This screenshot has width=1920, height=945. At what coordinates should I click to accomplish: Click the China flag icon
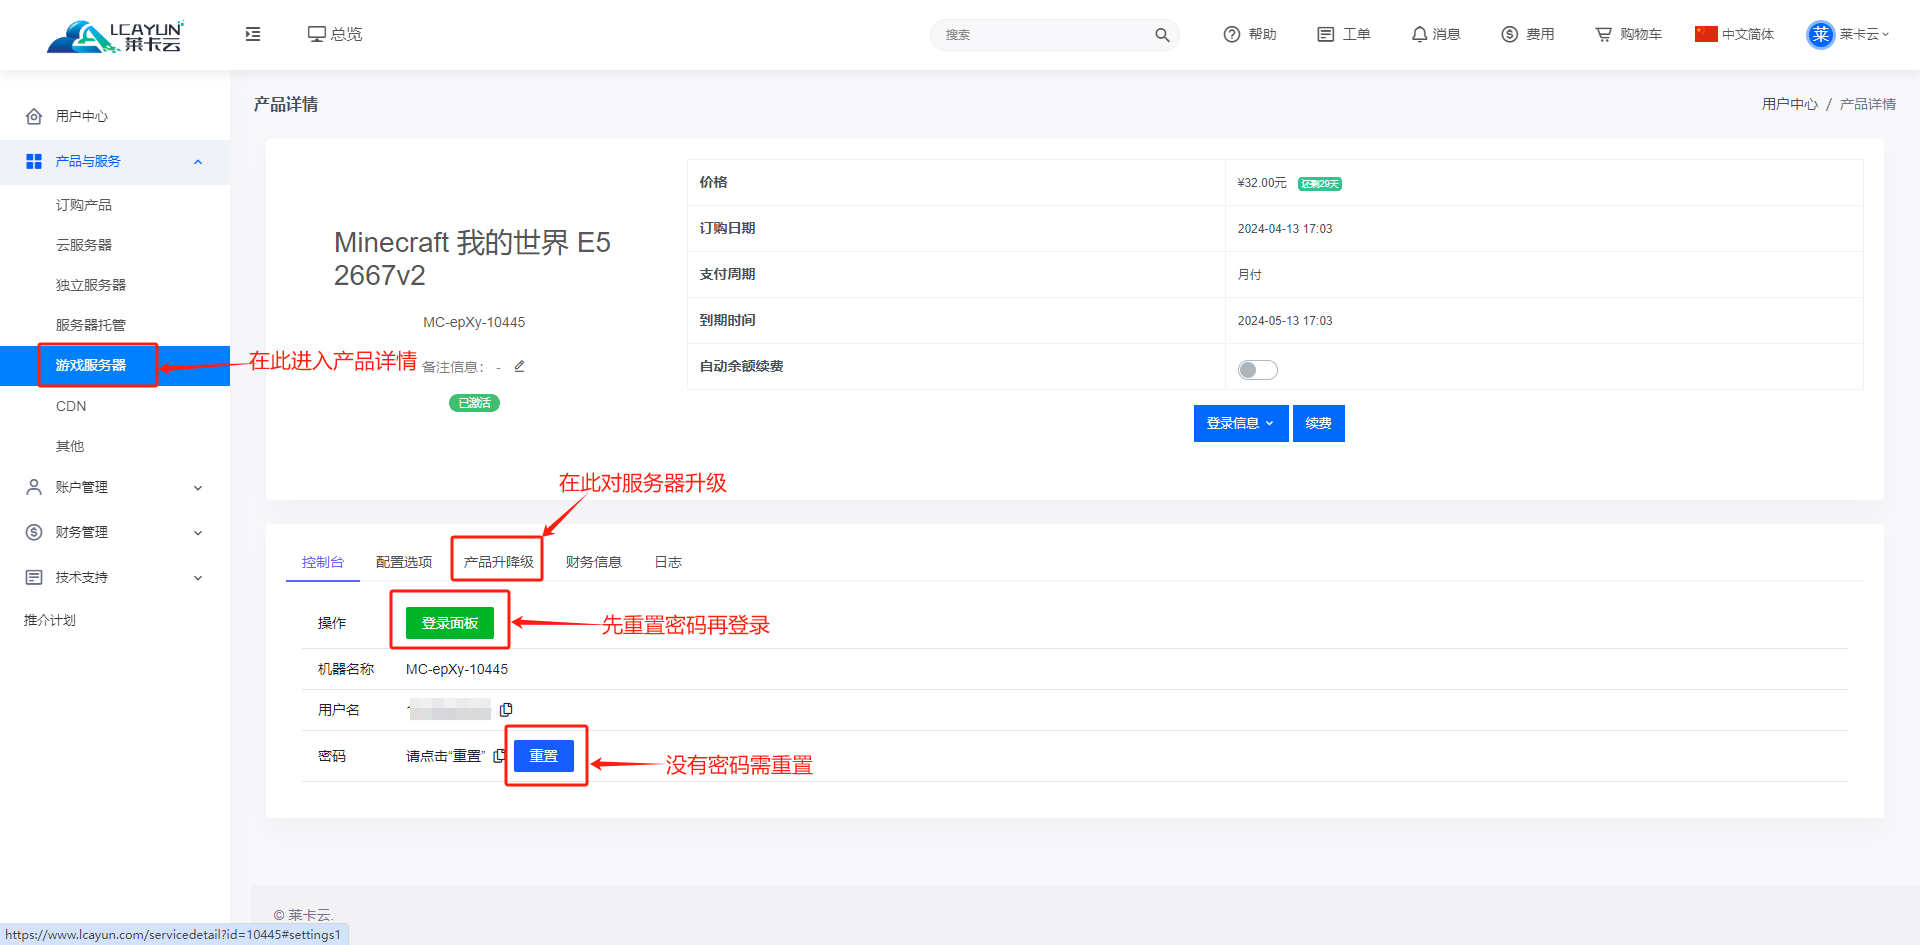pos(1706,34)
